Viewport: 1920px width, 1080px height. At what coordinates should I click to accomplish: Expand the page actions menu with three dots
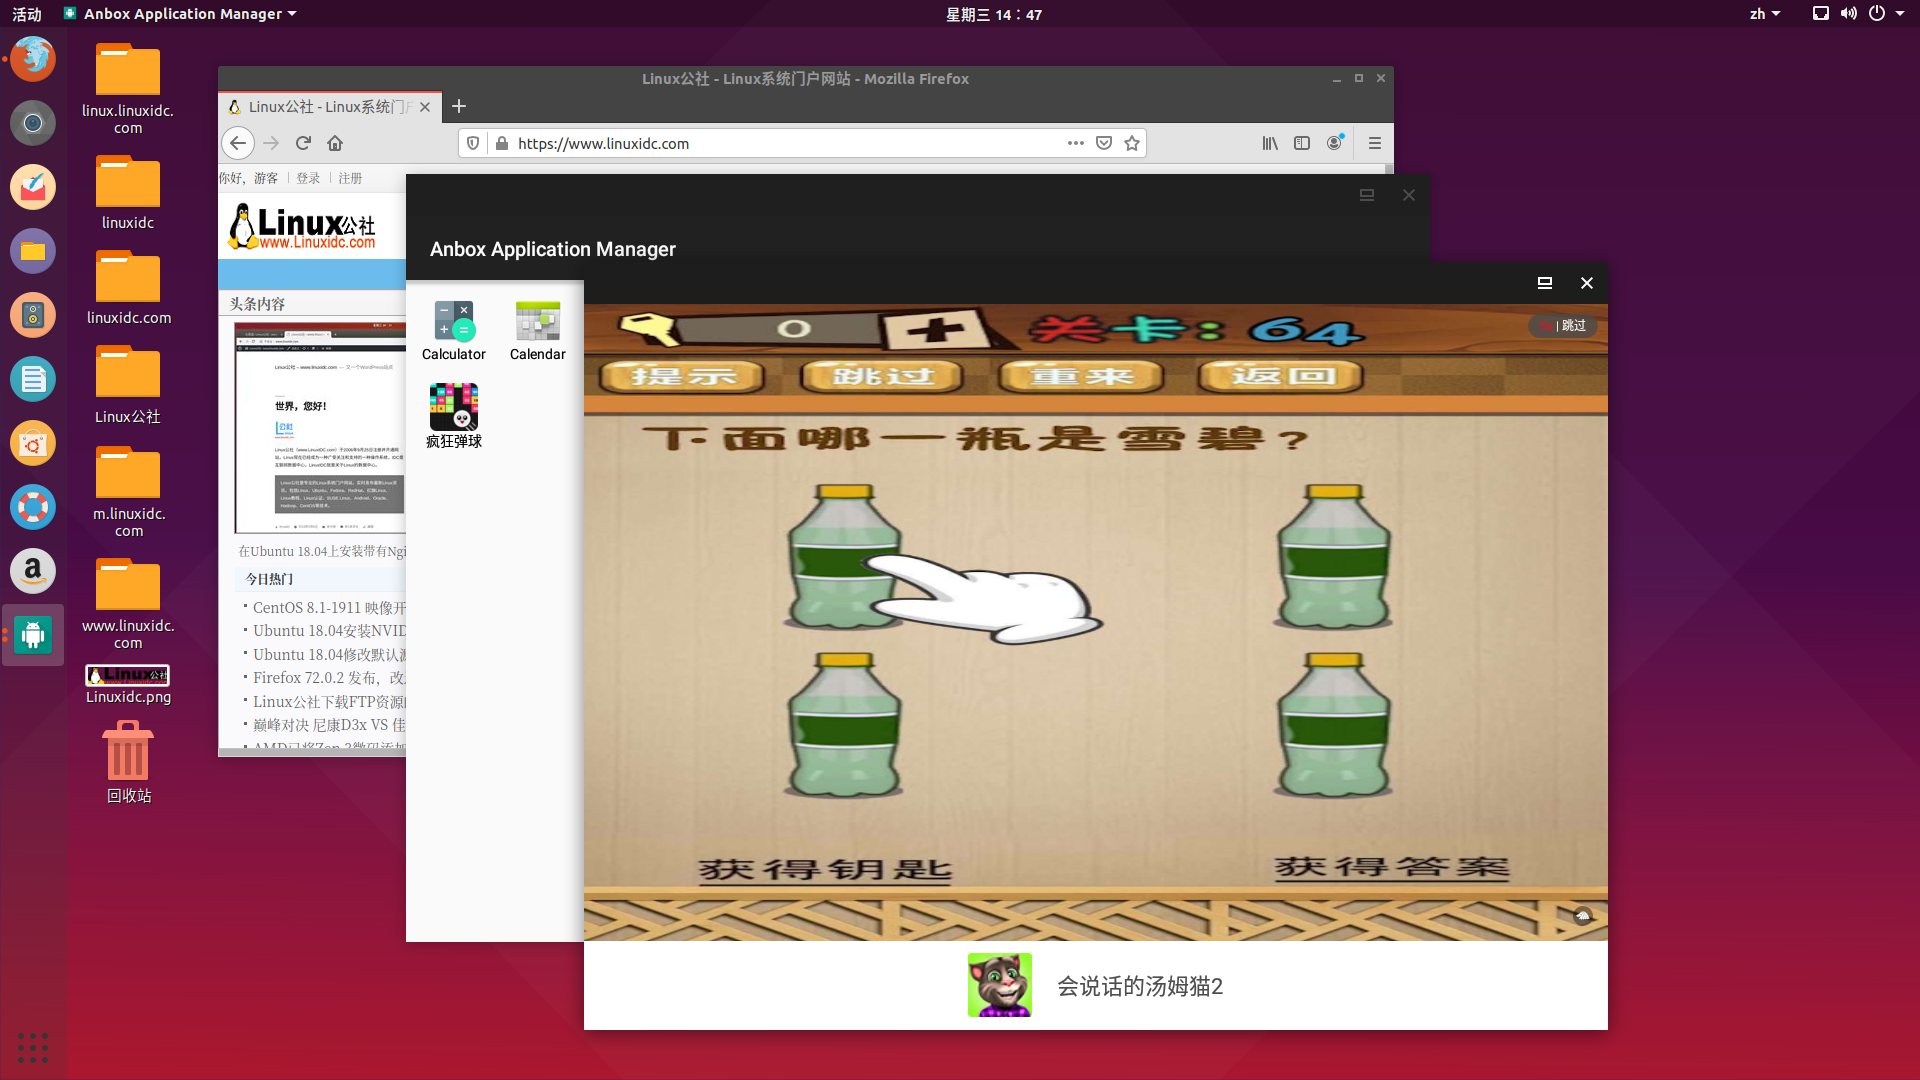pos(1075,143)
